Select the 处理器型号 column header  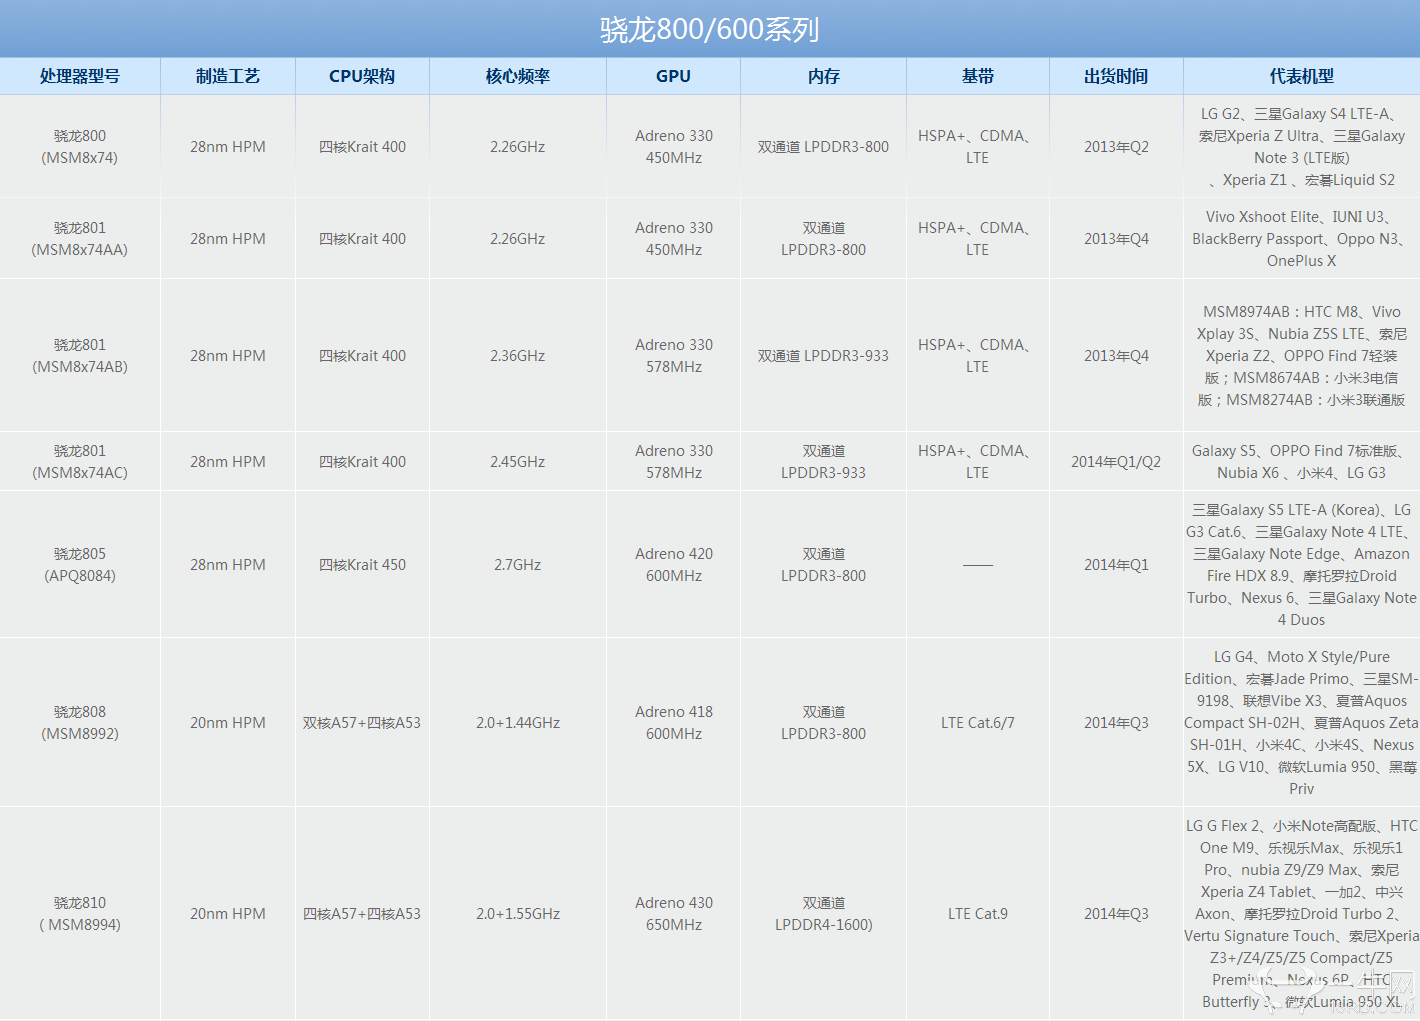[80, 76]
